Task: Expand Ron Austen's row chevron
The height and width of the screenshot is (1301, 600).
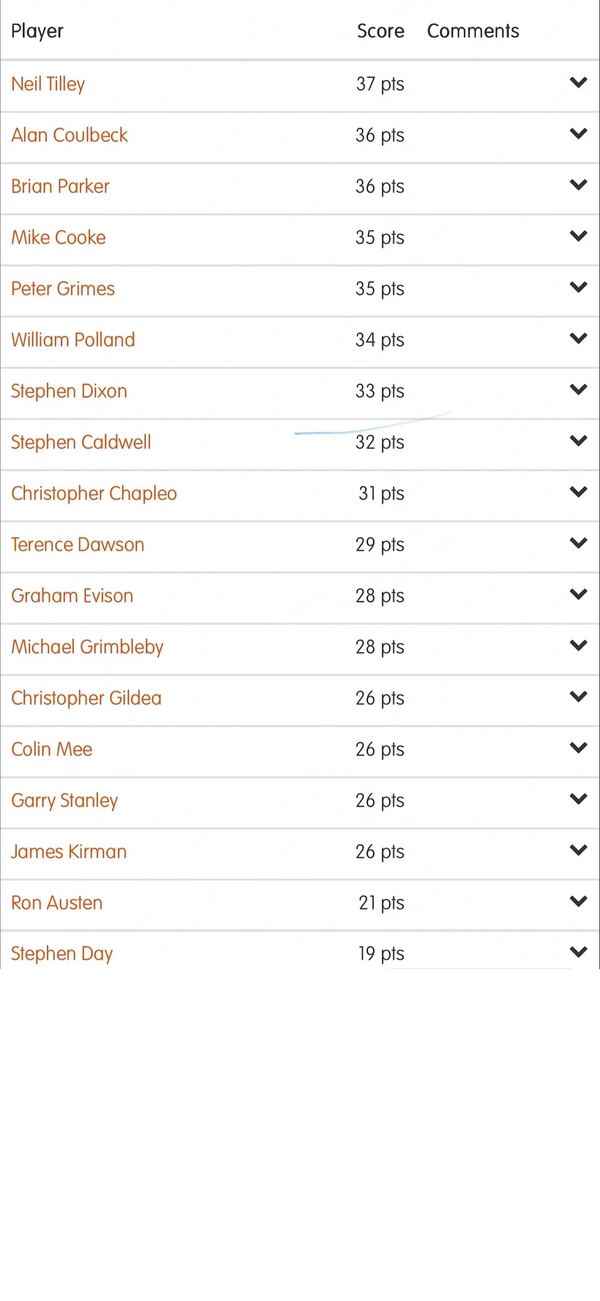Action: pyautogui.click(x=578, y=901)
